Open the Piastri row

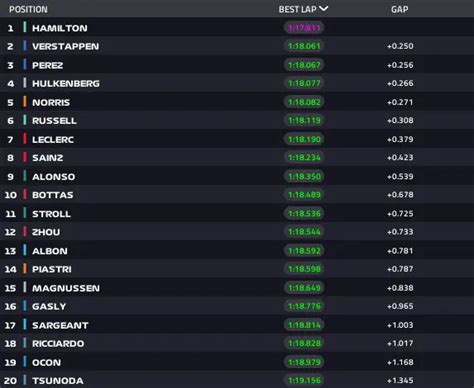tap(237, 269)
